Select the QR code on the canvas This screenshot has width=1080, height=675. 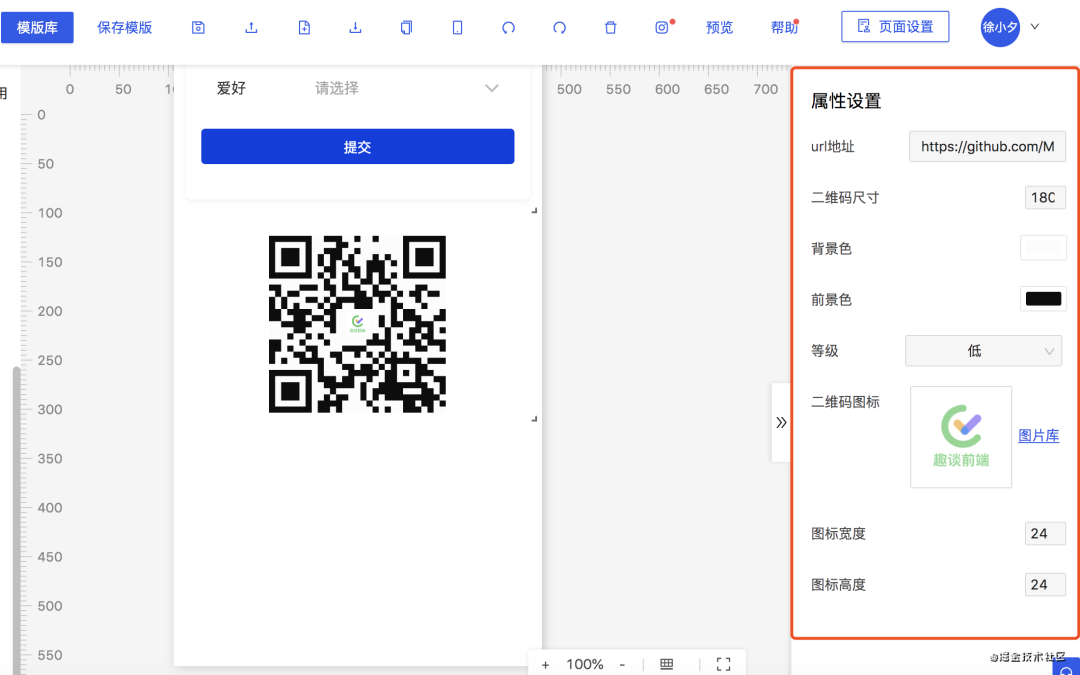(x=357, y=324)
